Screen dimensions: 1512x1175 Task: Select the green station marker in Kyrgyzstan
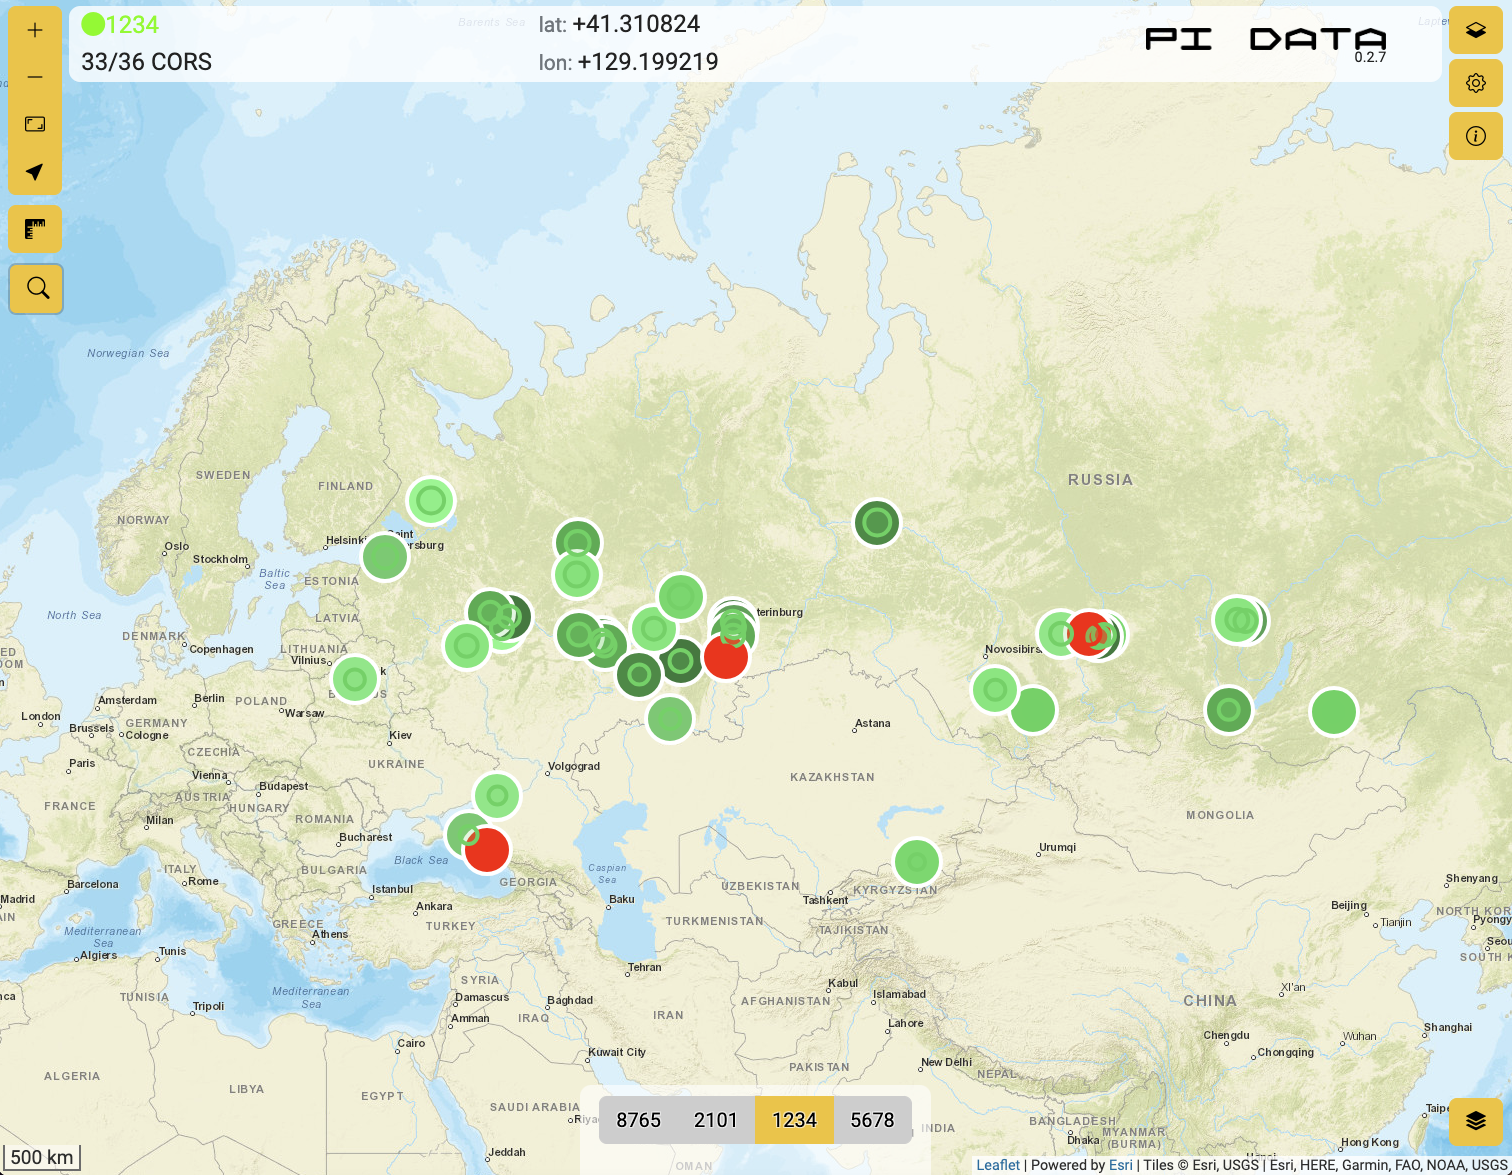[x=917, y=862]
